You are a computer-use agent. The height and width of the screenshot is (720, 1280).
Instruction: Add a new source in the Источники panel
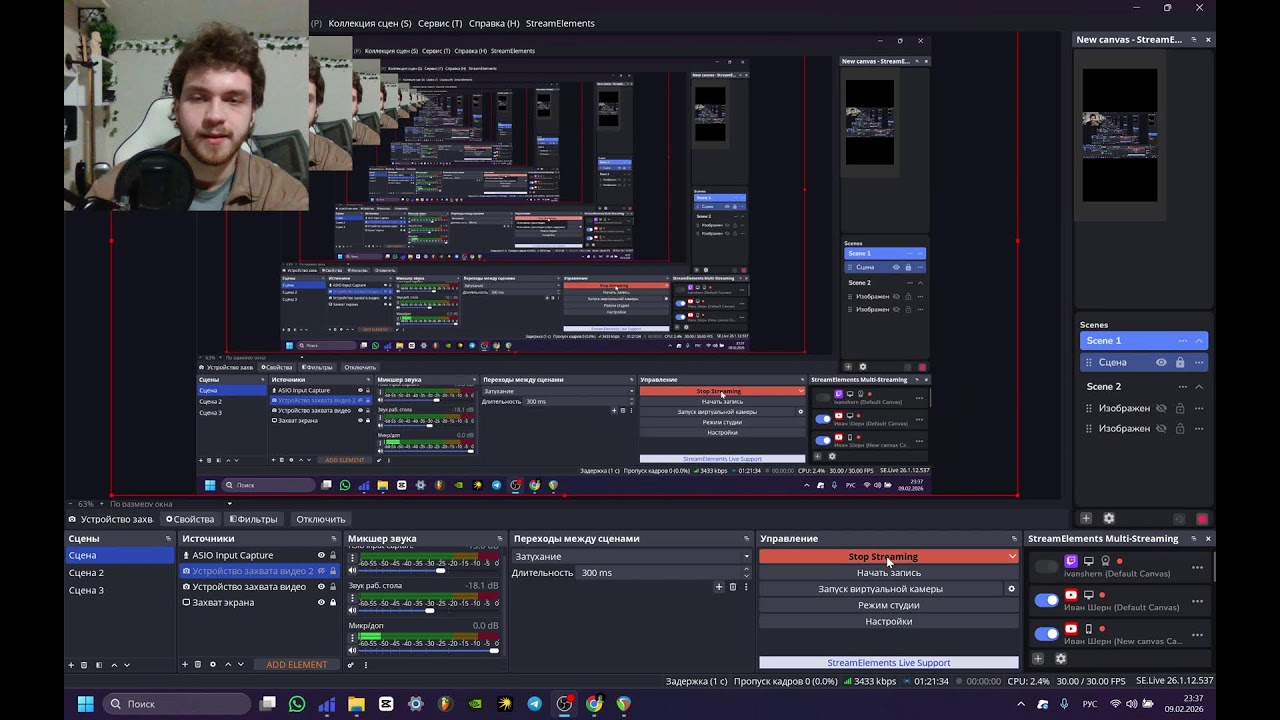click(185, 665)
